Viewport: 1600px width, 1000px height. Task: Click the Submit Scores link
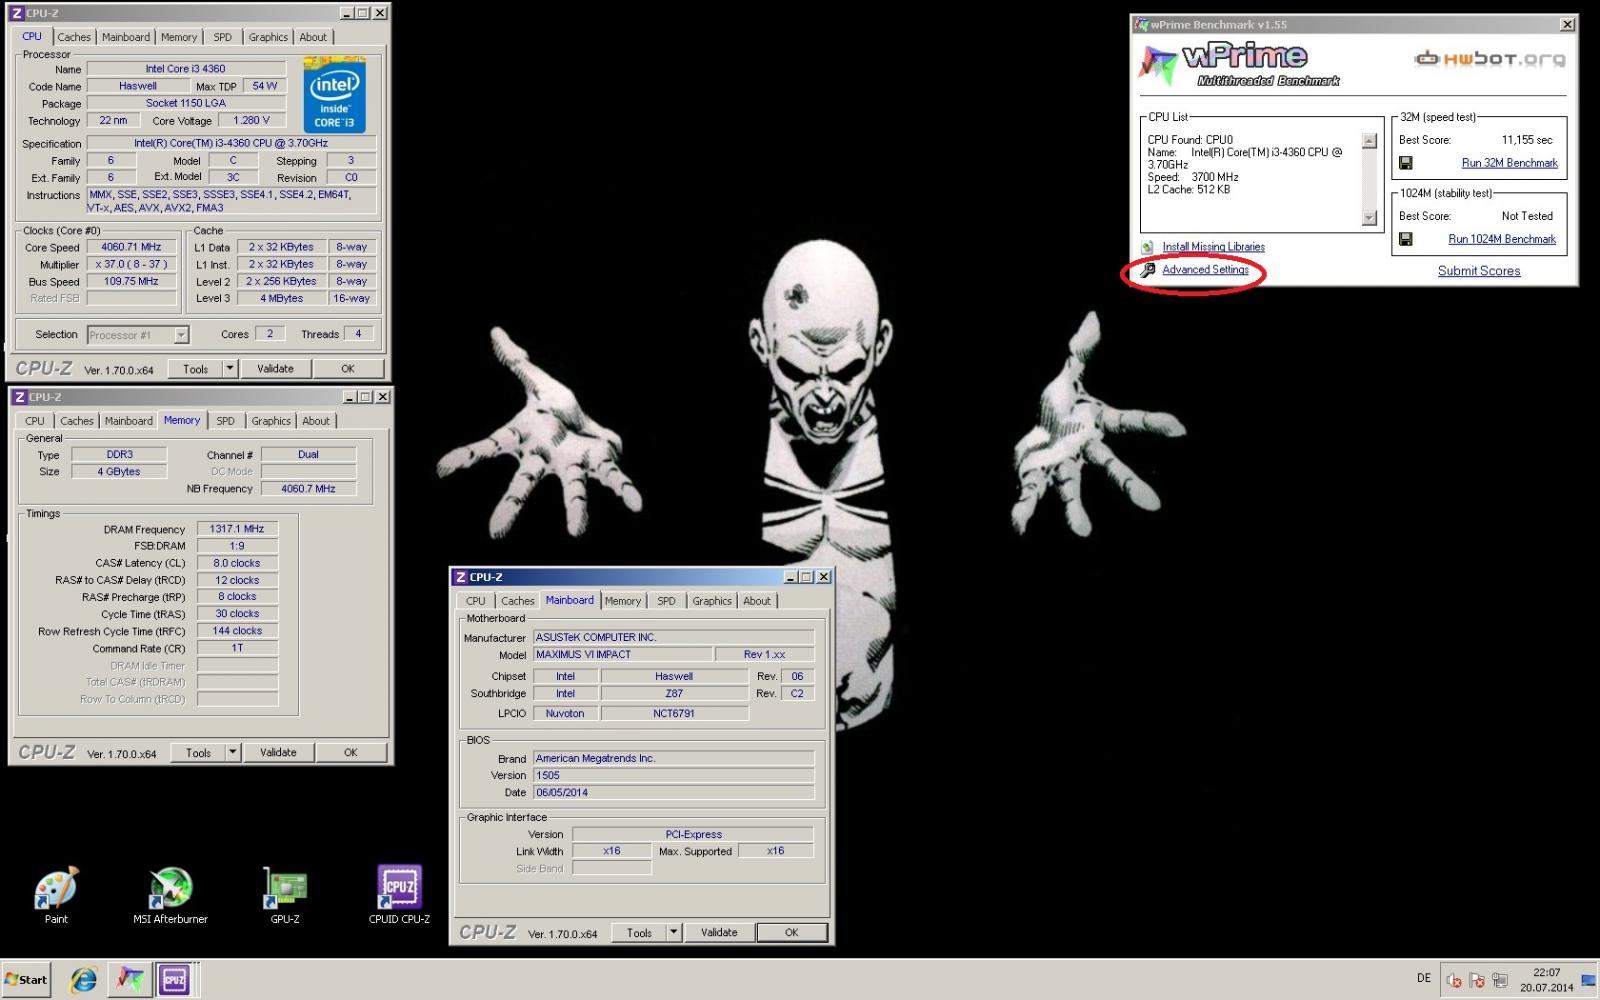1479,271
